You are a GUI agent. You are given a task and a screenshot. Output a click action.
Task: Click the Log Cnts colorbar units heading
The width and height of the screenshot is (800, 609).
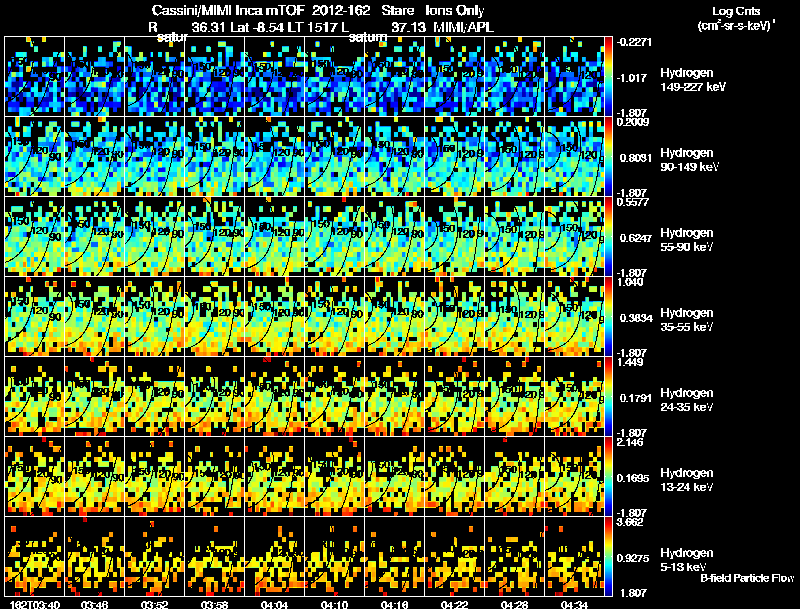(736, 18)
